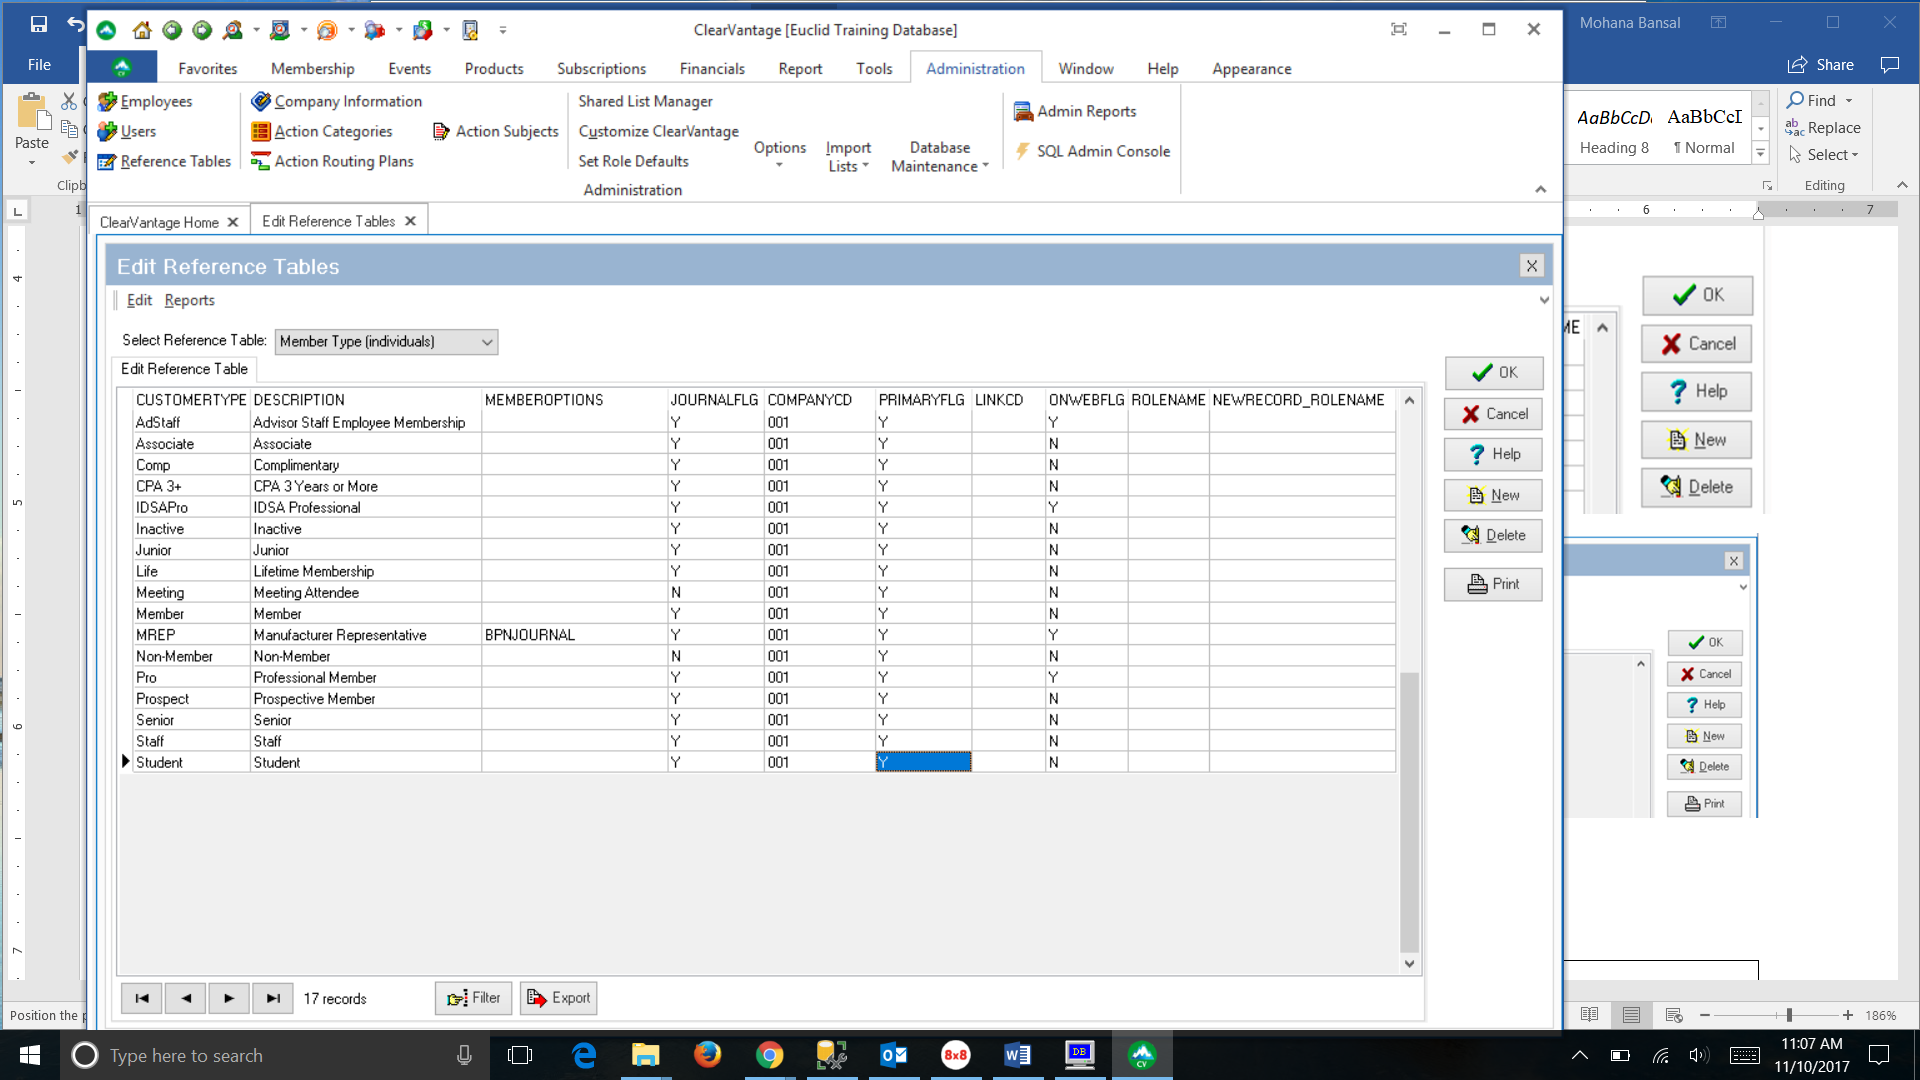Open the person search icon's dropdown arrow
The width and height of the screenshot is (1920, 1080).
click(256, 30)
